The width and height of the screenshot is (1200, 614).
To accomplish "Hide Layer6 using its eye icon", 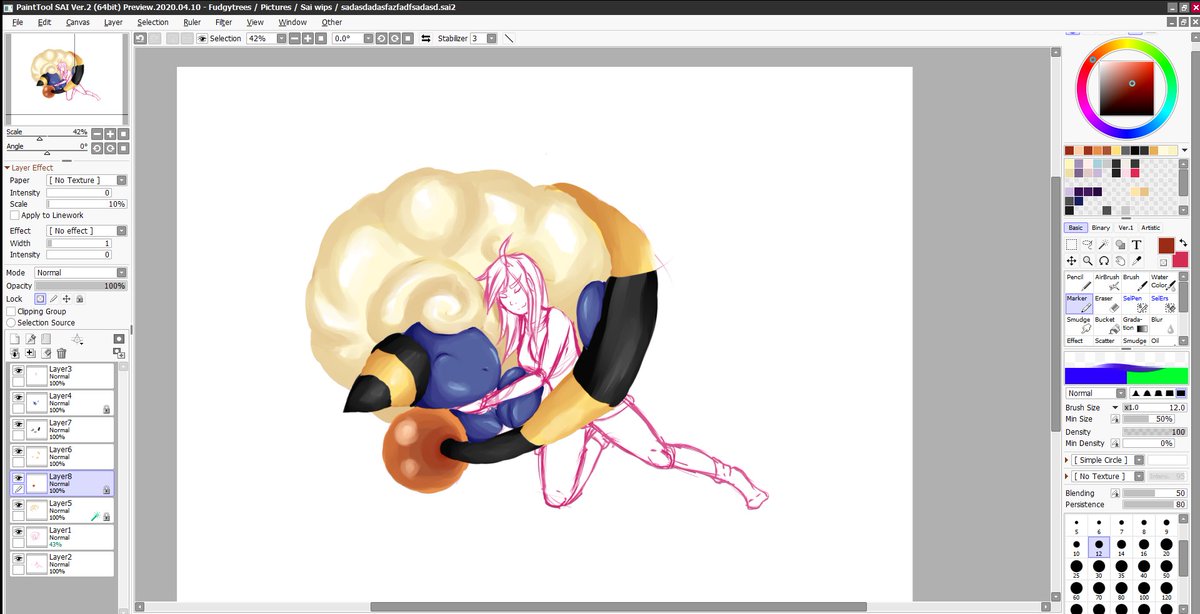I will click(x=18, y=451).
